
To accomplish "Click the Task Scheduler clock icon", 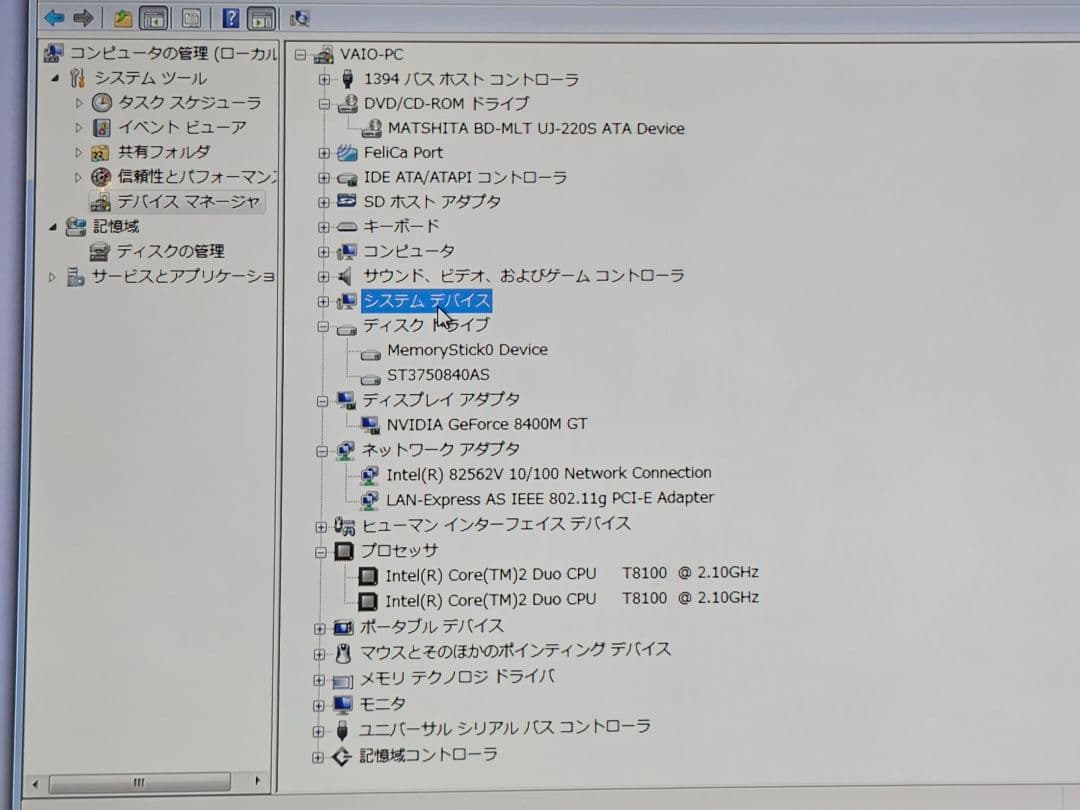I will click(x=101, y=103).
